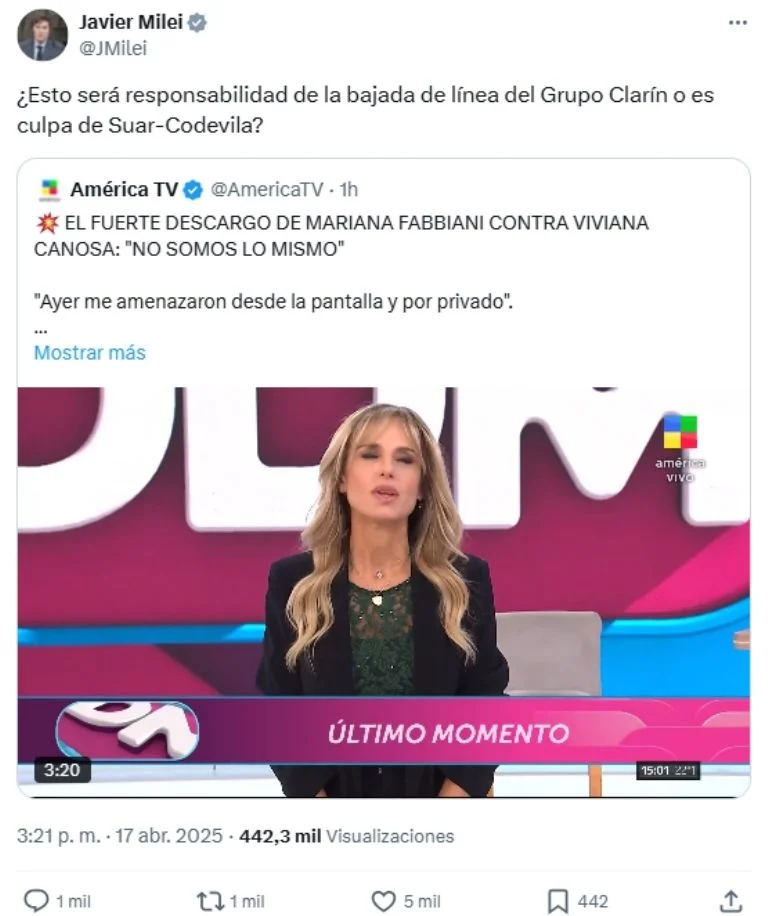Click the share upload icon
The width and height of the screenshot is (768, 916).
click(731, 900)
